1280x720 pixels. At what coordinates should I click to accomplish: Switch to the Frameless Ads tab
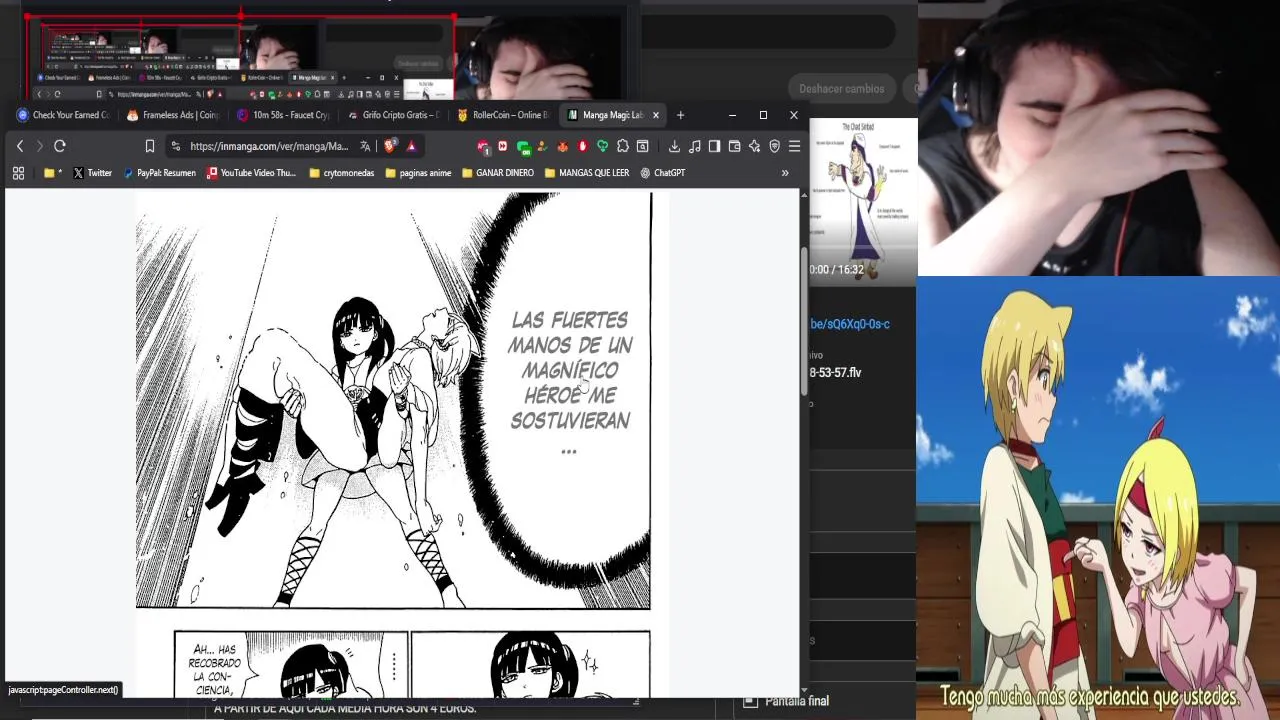172,115
